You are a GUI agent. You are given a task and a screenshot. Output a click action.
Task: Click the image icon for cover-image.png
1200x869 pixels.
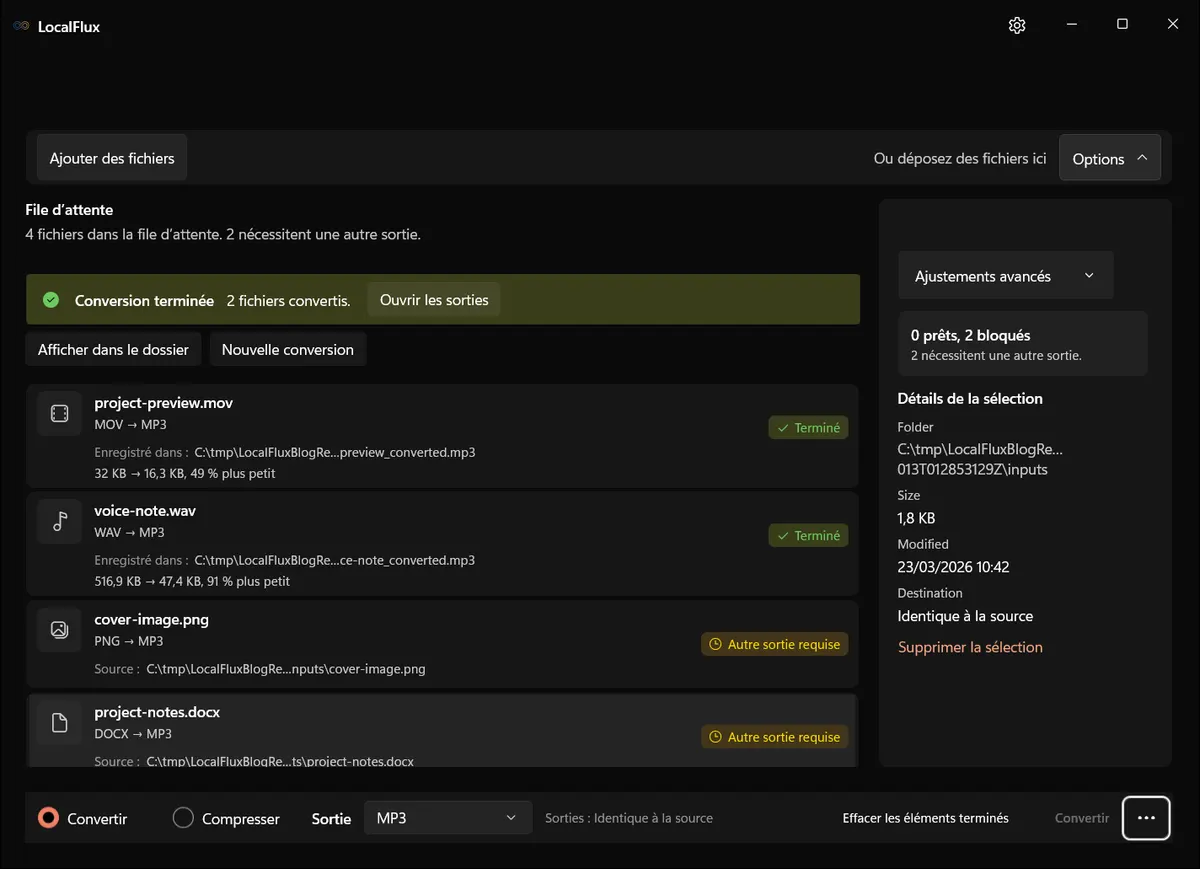tap(59, 630)
